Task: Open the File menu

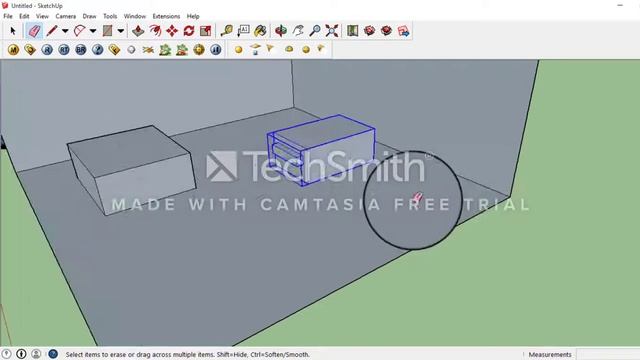Action: pos(8,16)
